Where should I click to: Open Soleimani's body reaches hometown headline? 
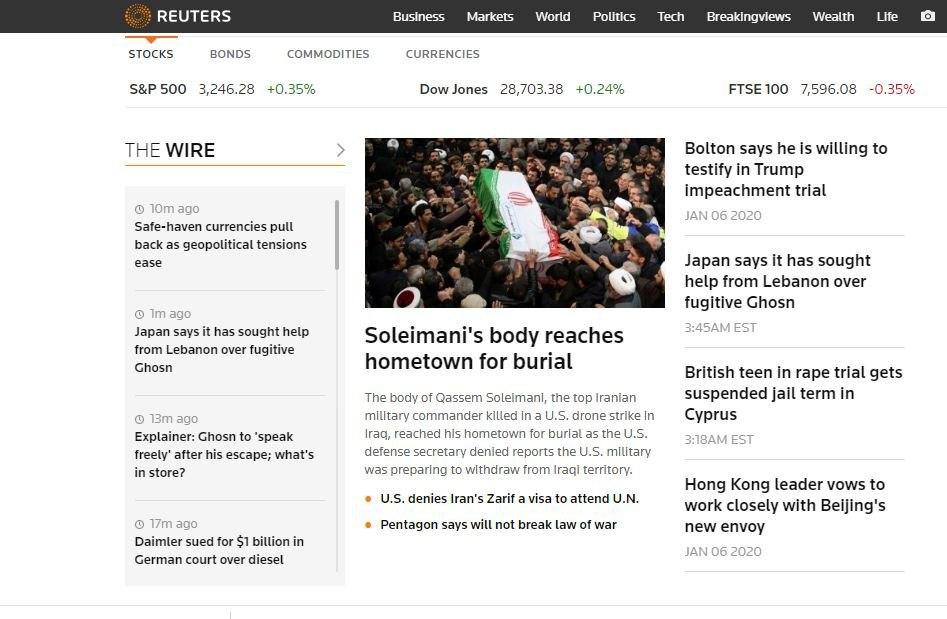(494, 348)
